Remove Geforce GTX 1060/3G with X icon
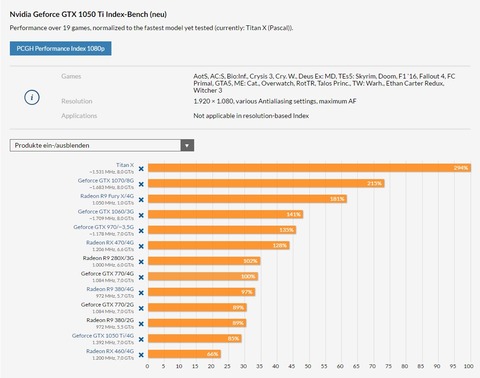The width and height of the screenshot is (480, 378). click(x=141, y=215)
